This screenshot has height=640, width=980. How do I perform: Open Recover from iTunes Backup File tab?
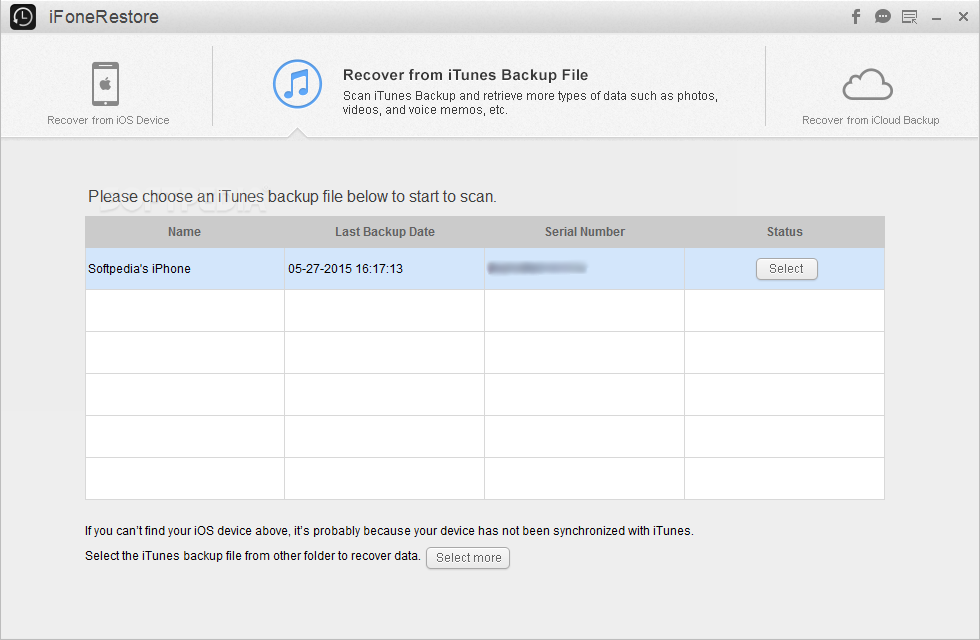465,75
